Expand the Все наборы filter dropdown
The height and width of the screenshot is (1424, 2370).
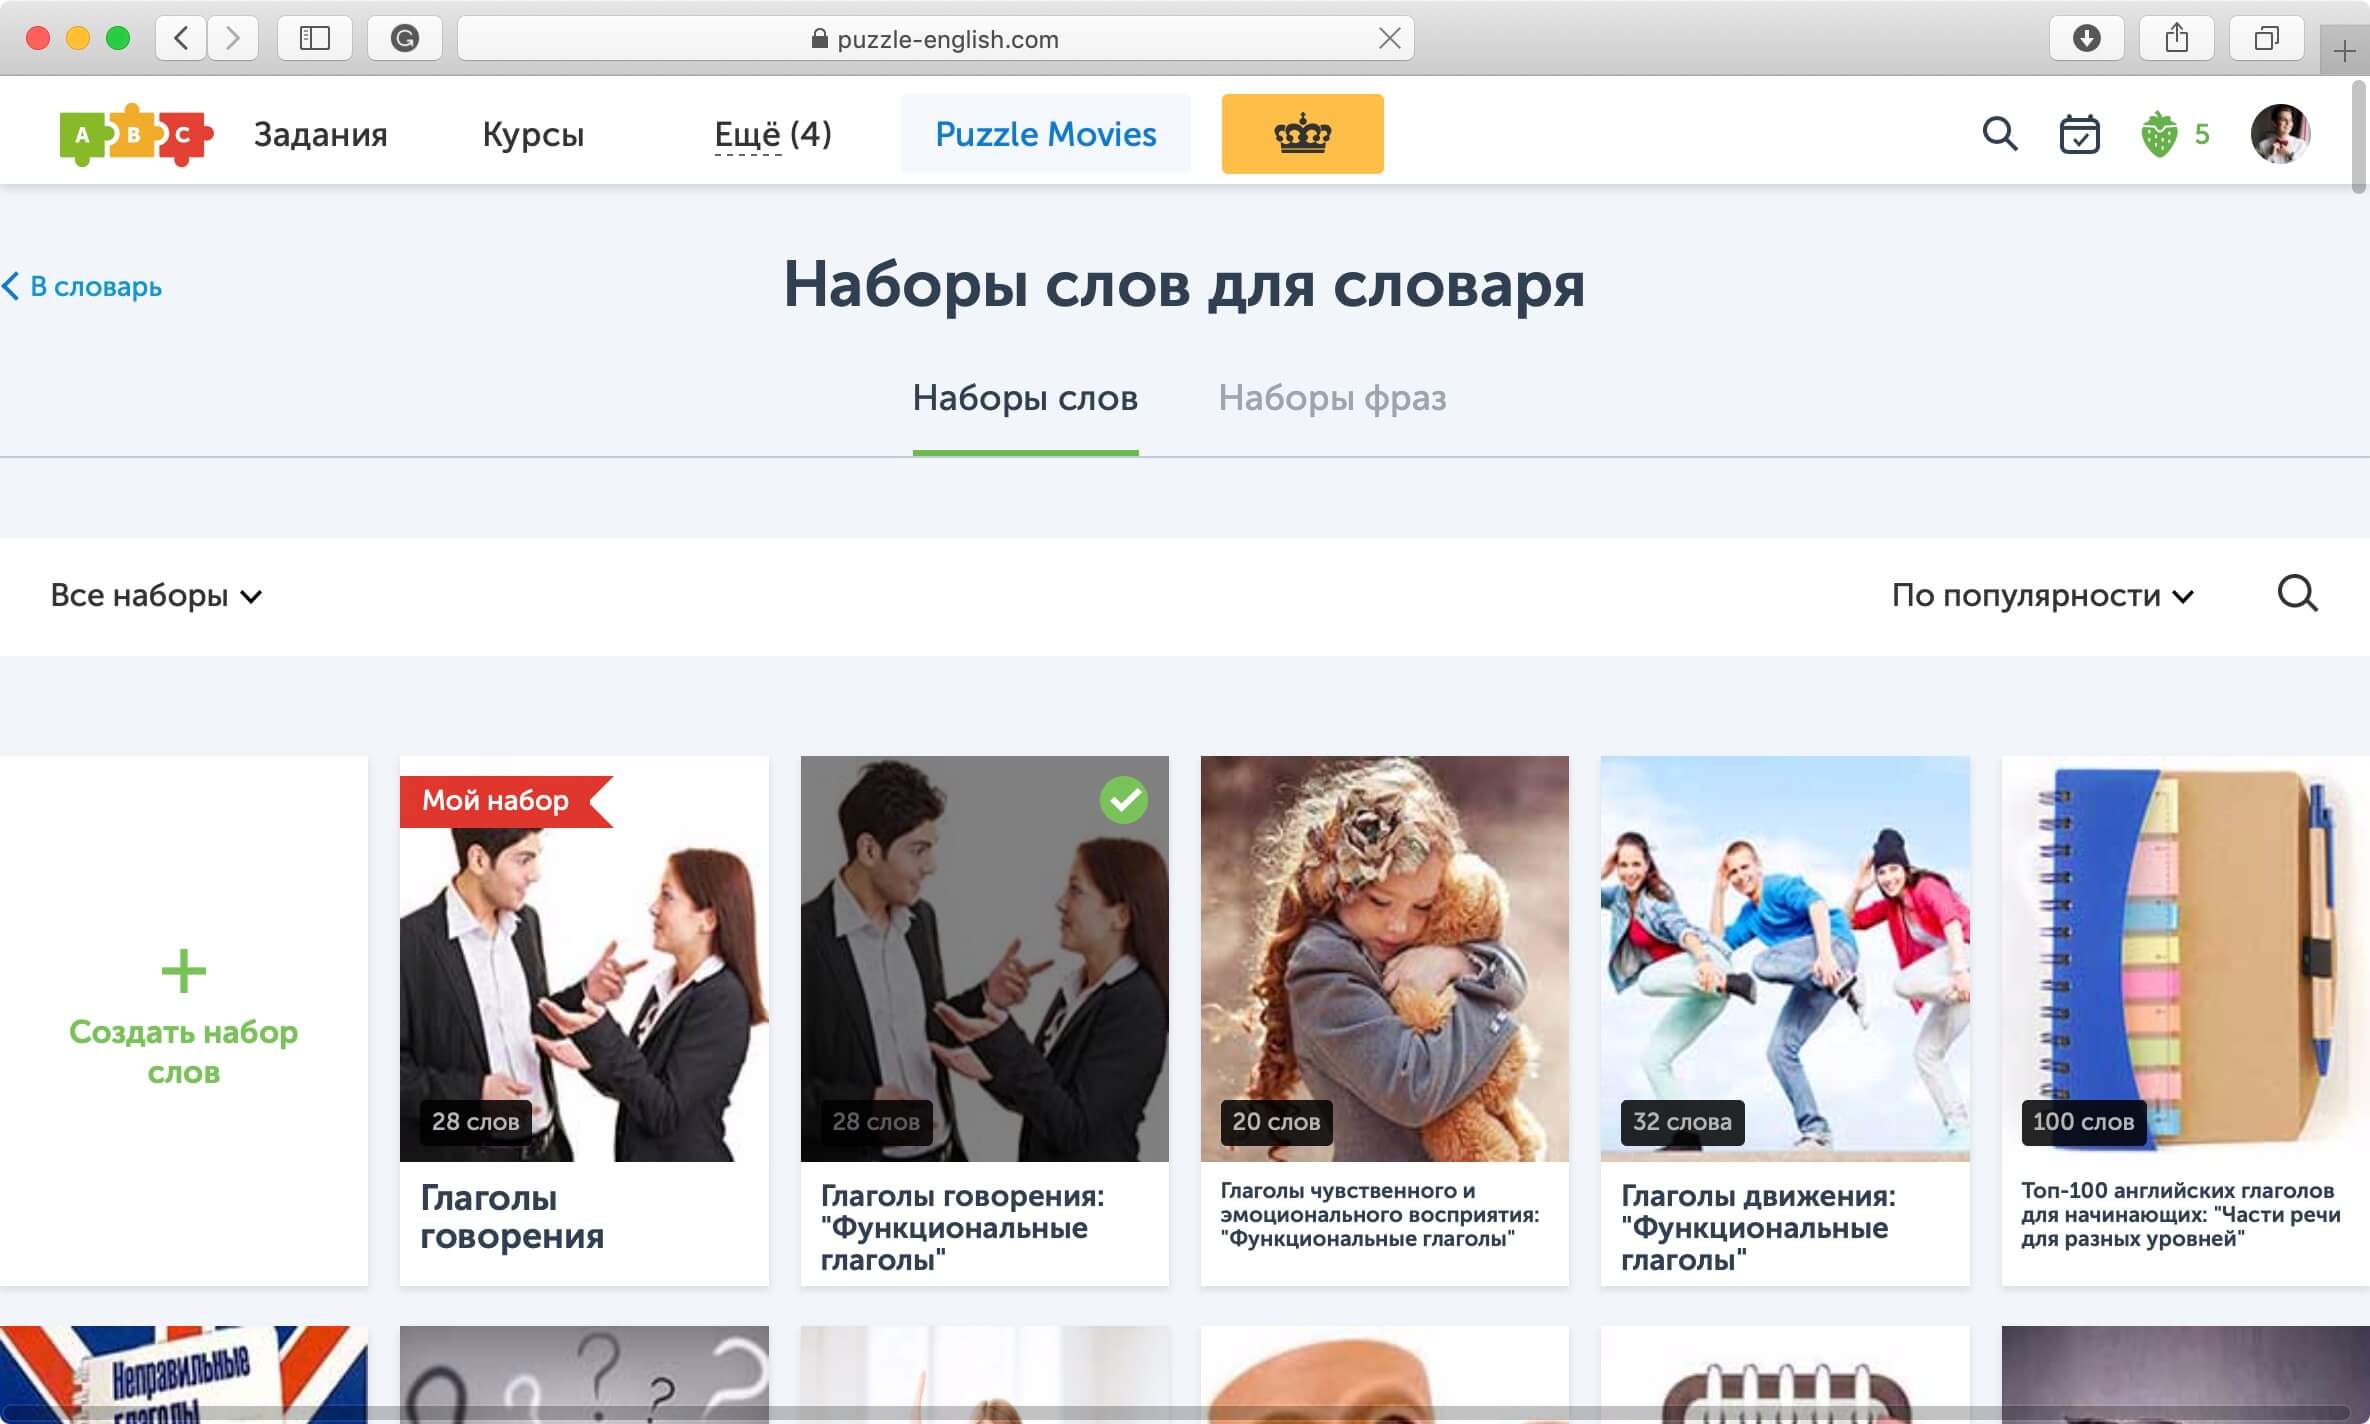click(156, 595)
